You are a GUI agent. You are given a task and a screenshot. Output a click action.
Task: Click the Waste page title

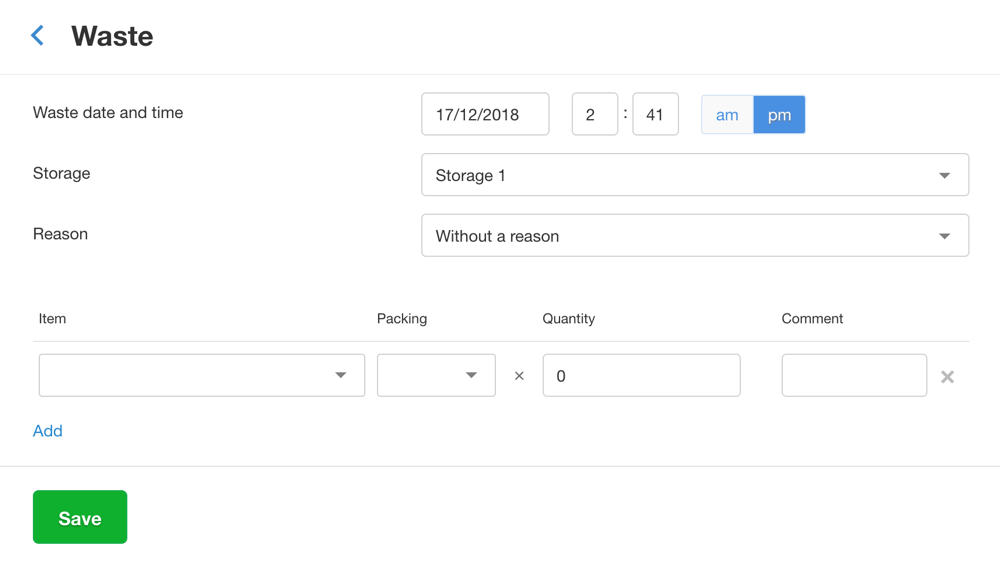coord(112,36)
